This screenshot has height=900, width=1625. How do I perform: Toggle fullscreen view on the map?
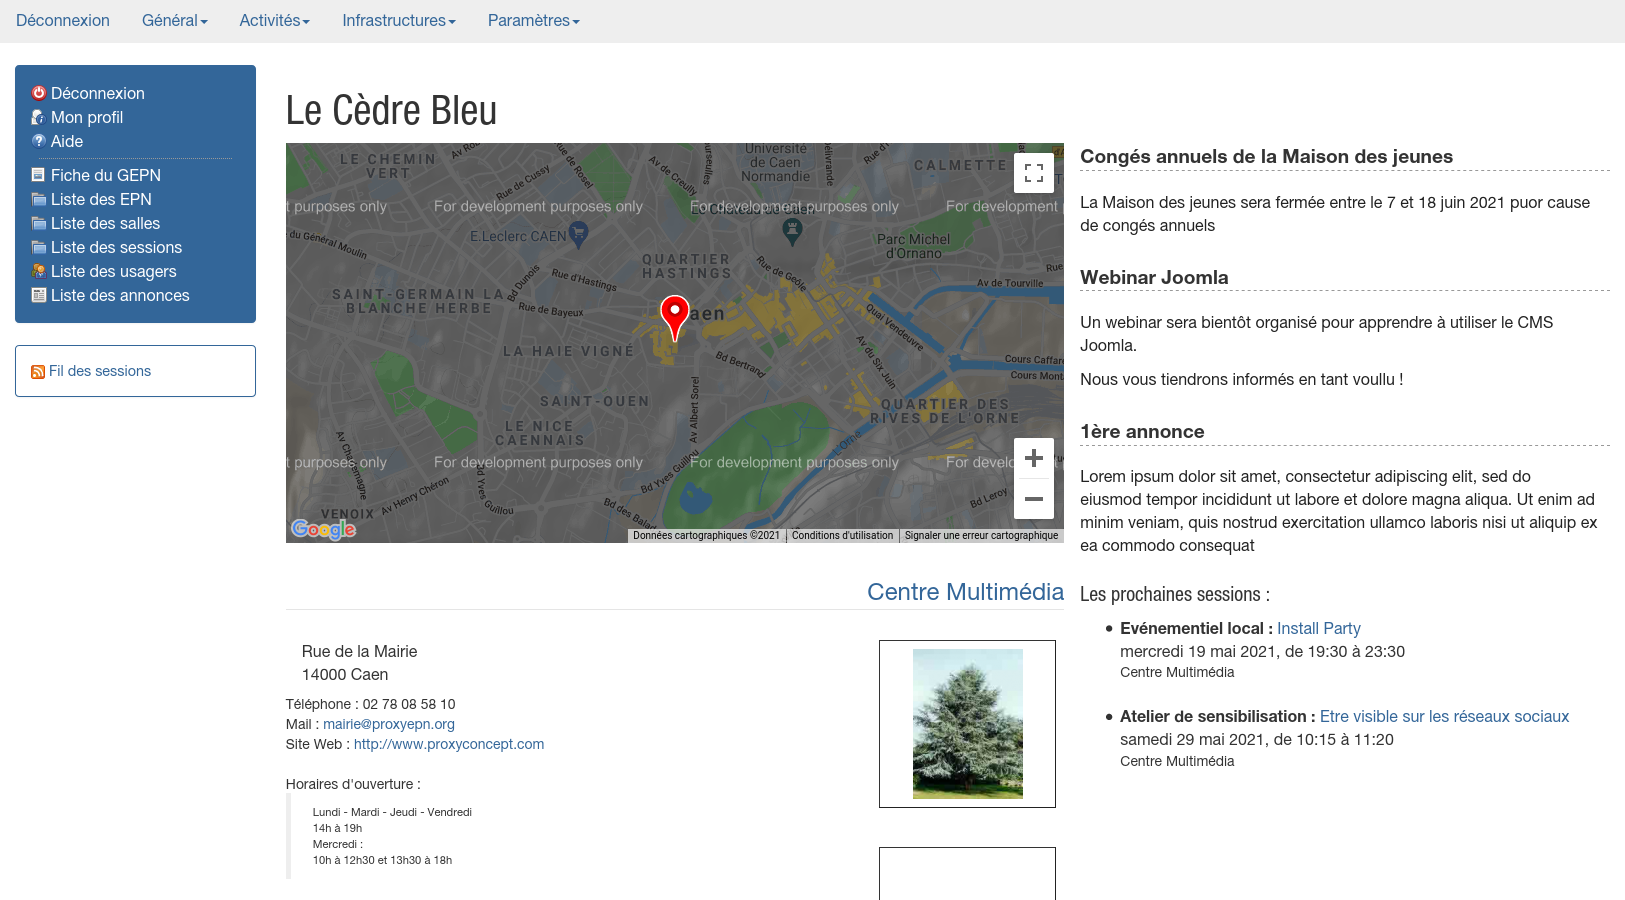1034,172
